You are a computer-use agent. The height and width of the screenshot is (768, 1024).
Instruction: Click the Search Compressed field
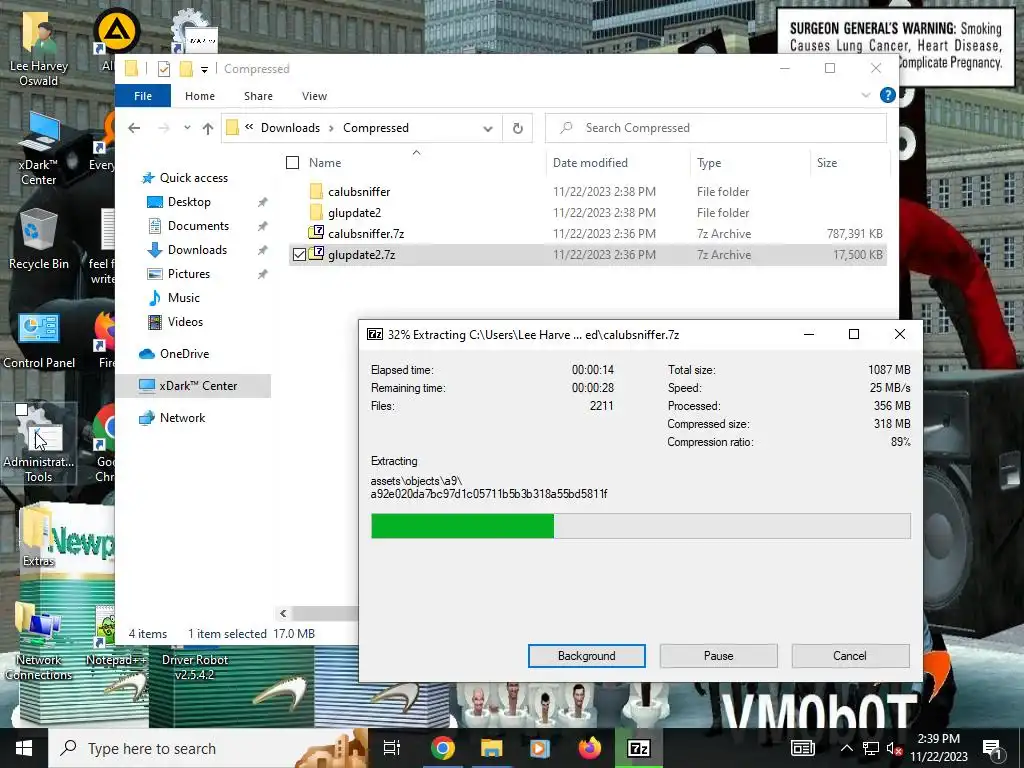tap(716, 128)
